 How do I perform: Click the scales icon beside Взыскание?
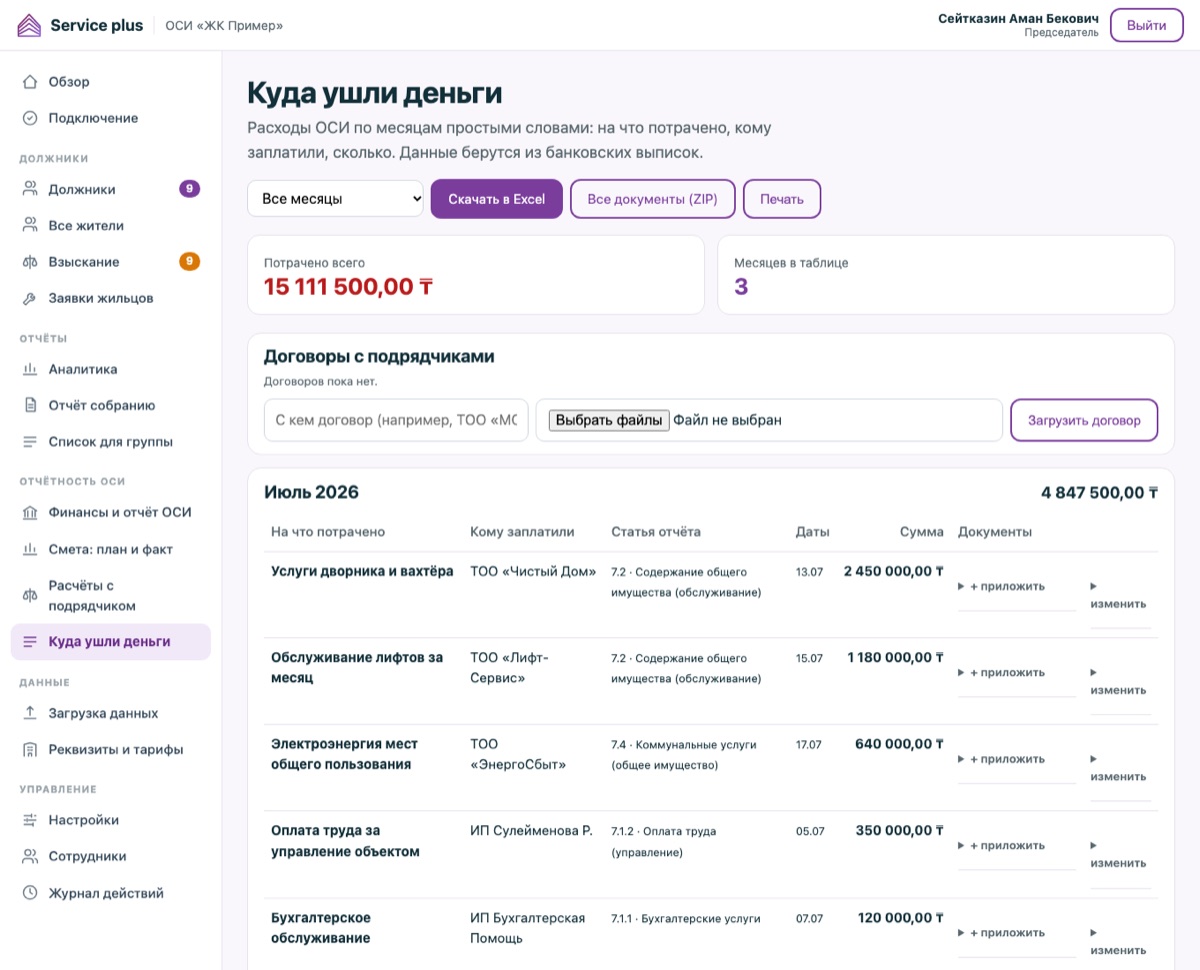30,262
